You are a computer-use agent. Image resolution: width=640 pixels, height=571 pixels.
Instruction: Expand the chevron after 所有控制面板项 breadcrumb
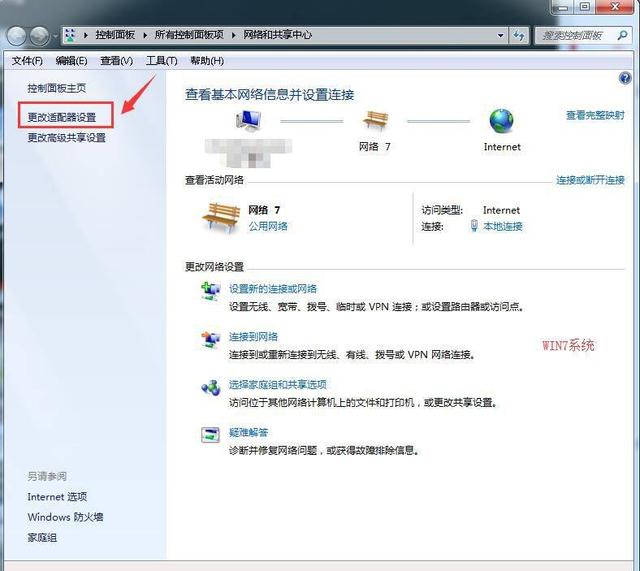(x=233, y=36)
